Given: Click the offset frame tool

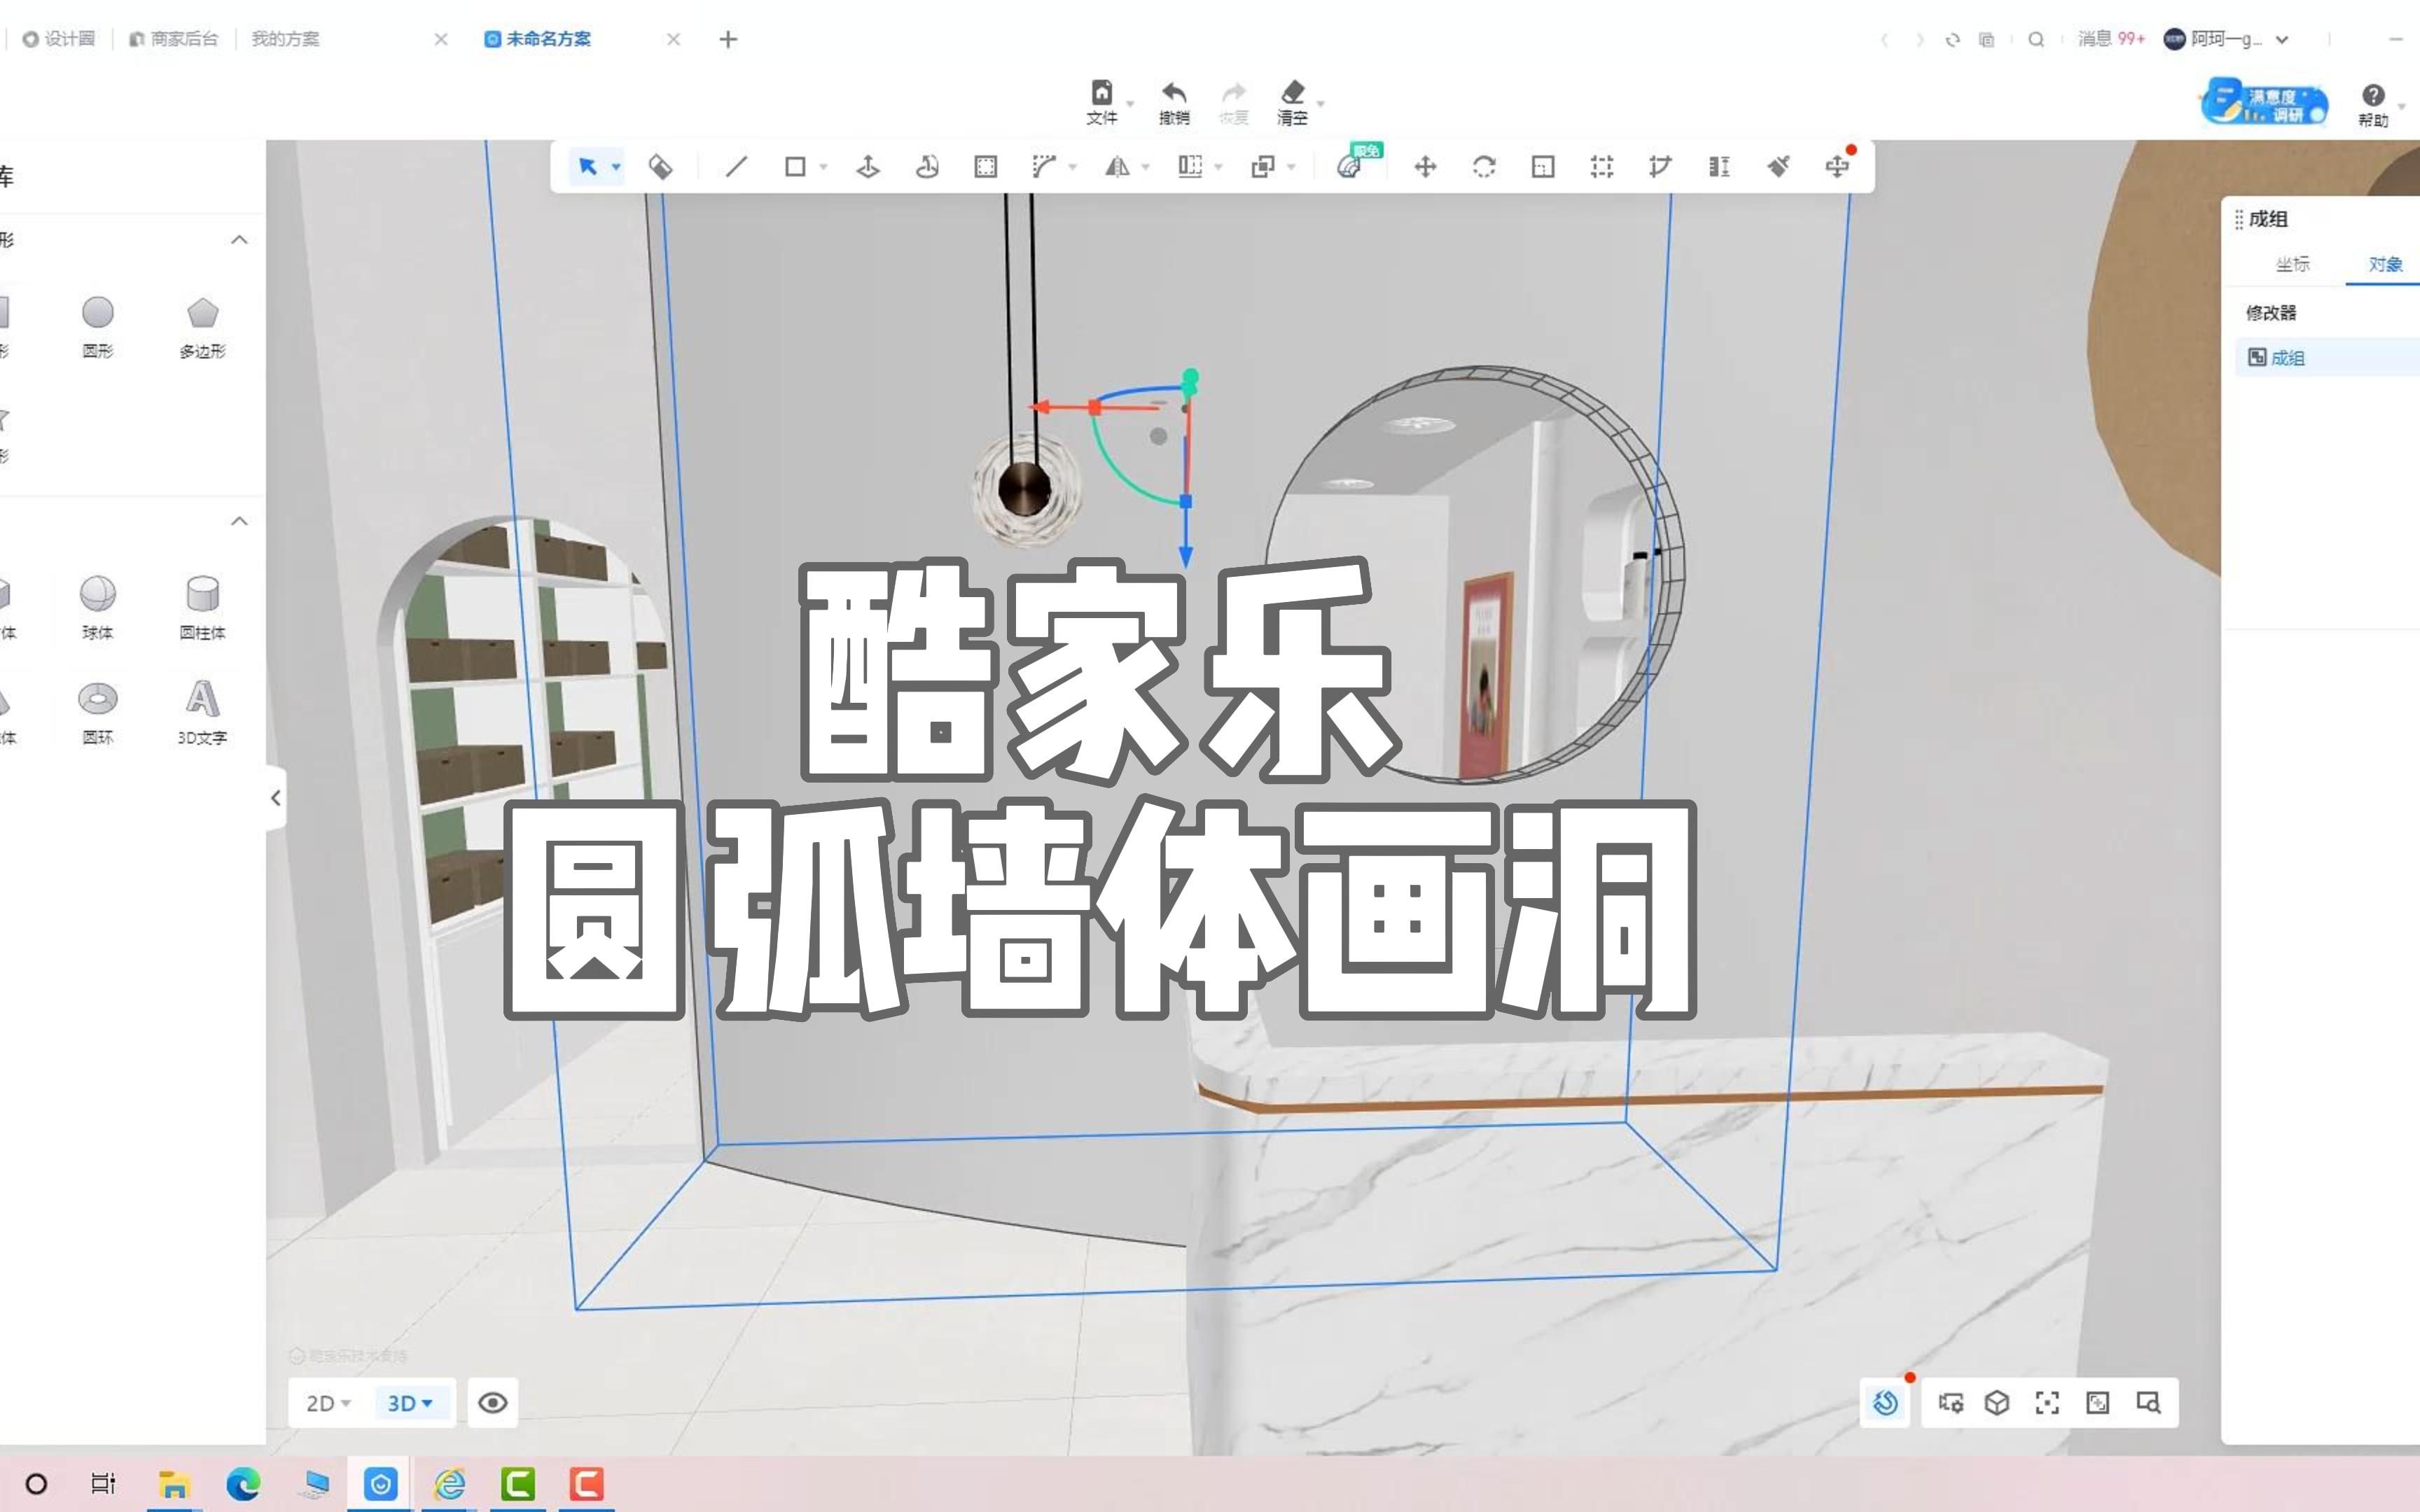Looking at the screenshot, I should [x=986, y=166].
